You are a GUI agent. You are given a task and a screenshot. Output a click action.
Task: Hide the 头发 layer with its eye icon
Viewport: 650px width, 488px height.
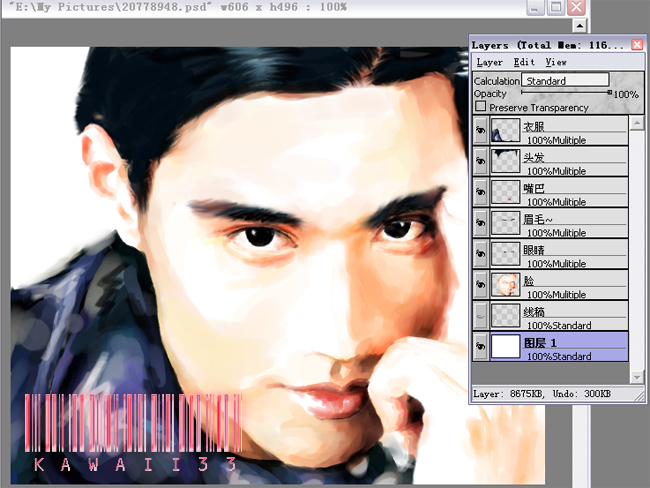[x=480, y=161]
